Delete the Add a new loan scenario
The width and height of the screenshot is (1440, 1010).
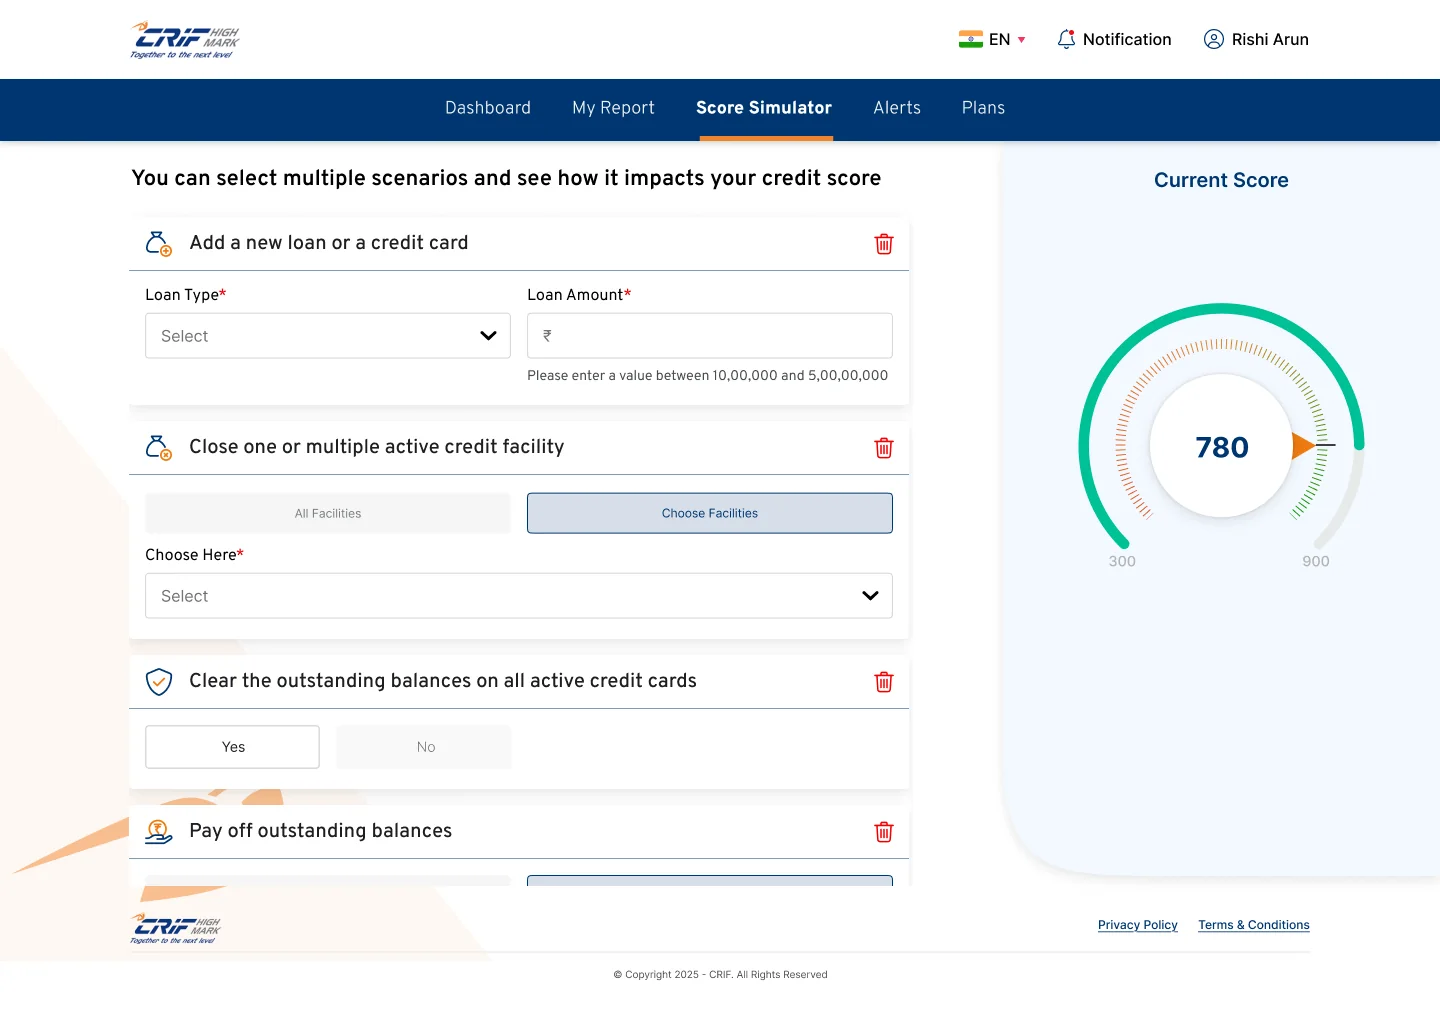[884, 244]
